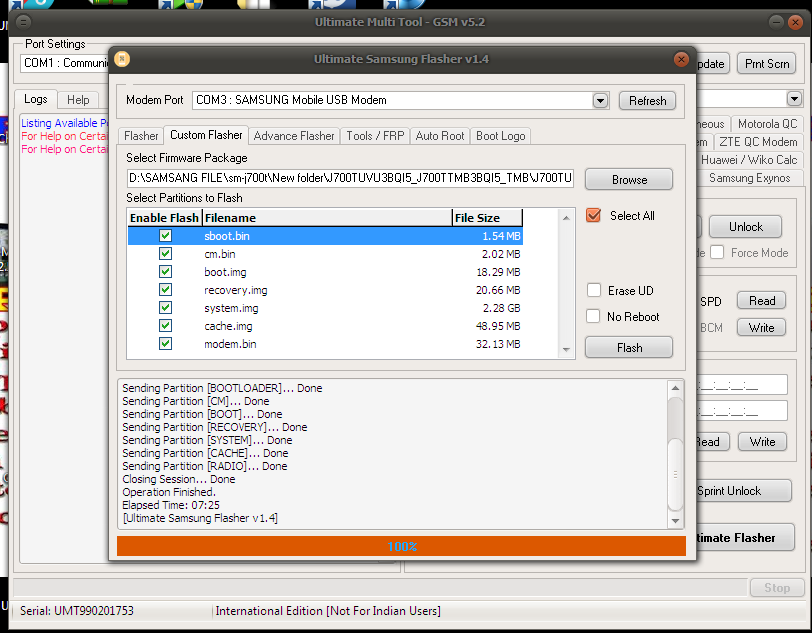Click the BCM Write button

(x=761, y=327)
